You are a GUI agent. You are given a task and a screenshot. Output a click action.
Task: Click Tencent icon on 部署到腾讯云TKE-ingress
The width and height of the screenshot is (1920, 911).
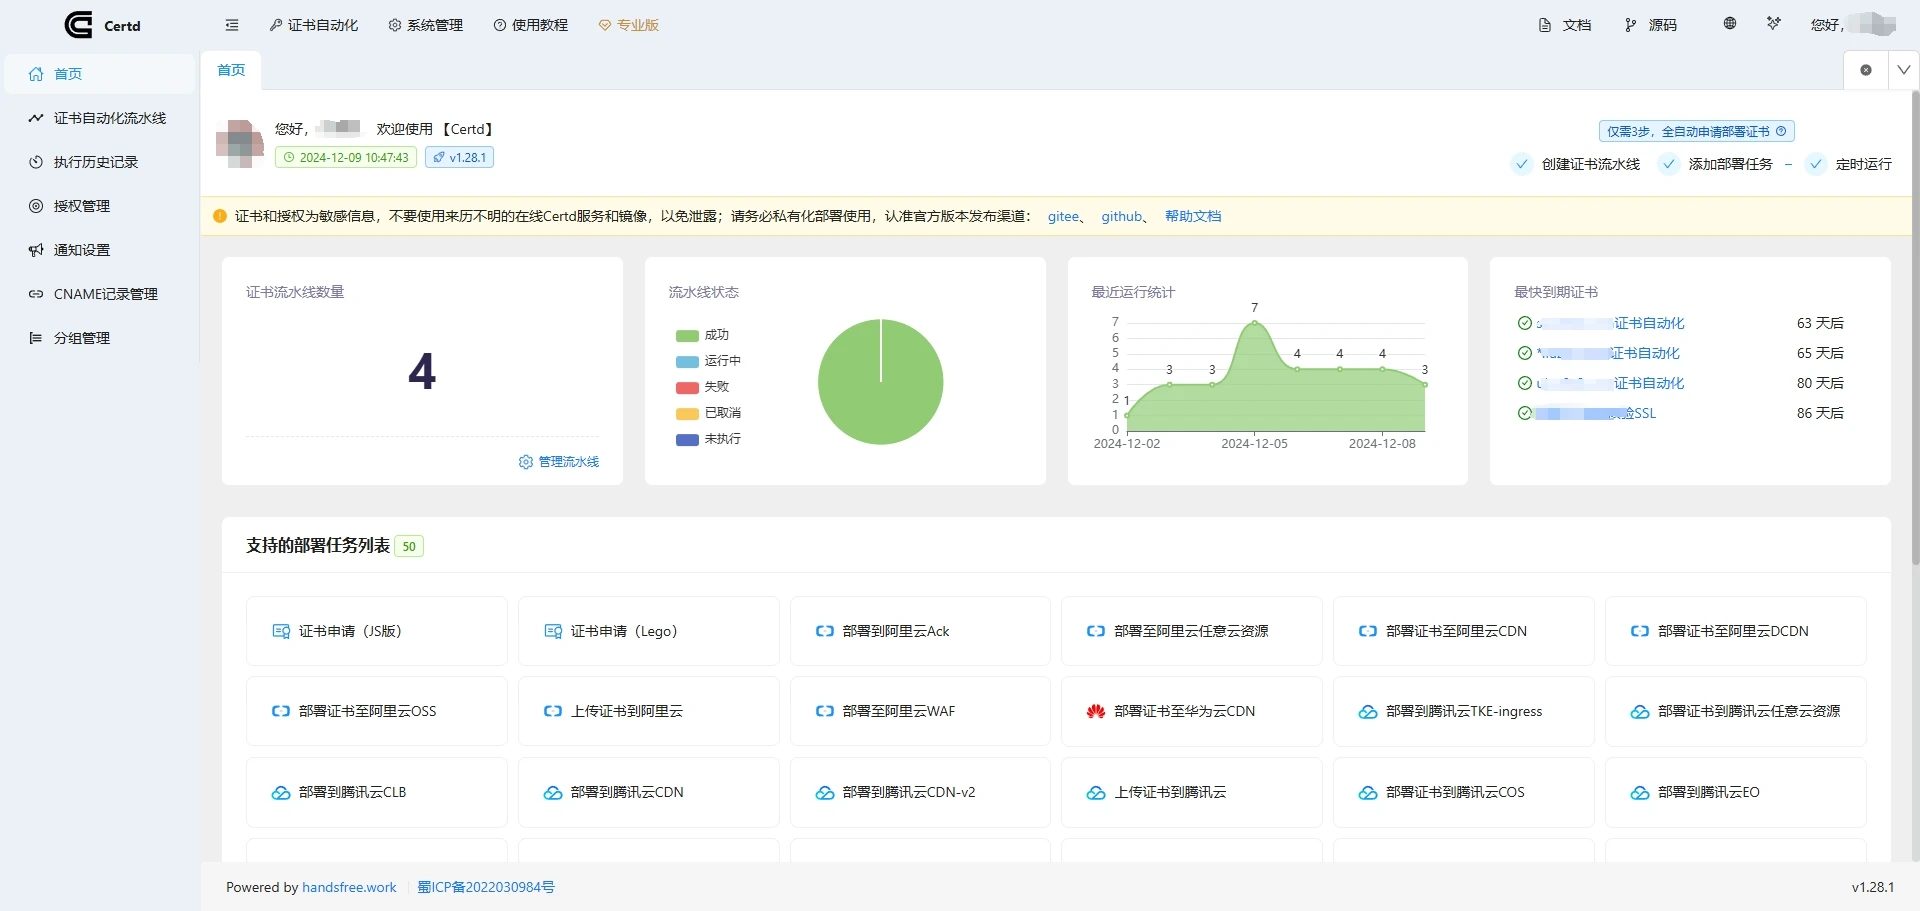point(1368,712)
